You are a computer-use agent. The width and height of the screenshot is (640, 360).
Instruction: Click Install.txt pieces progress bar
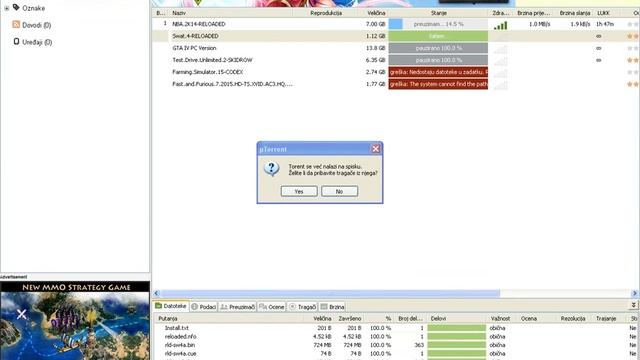(x=456, y=328)
